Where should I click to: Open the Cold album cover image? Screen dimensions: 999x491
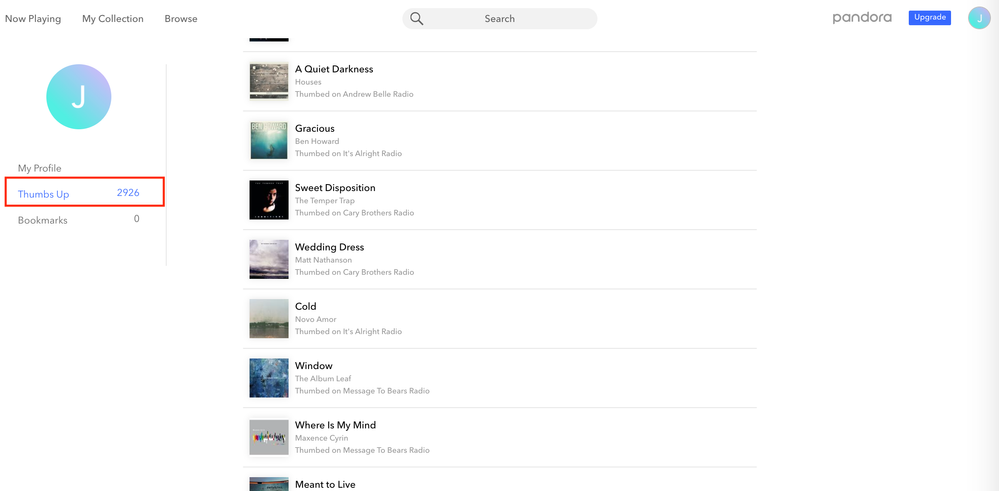click(x=269, y=319)
